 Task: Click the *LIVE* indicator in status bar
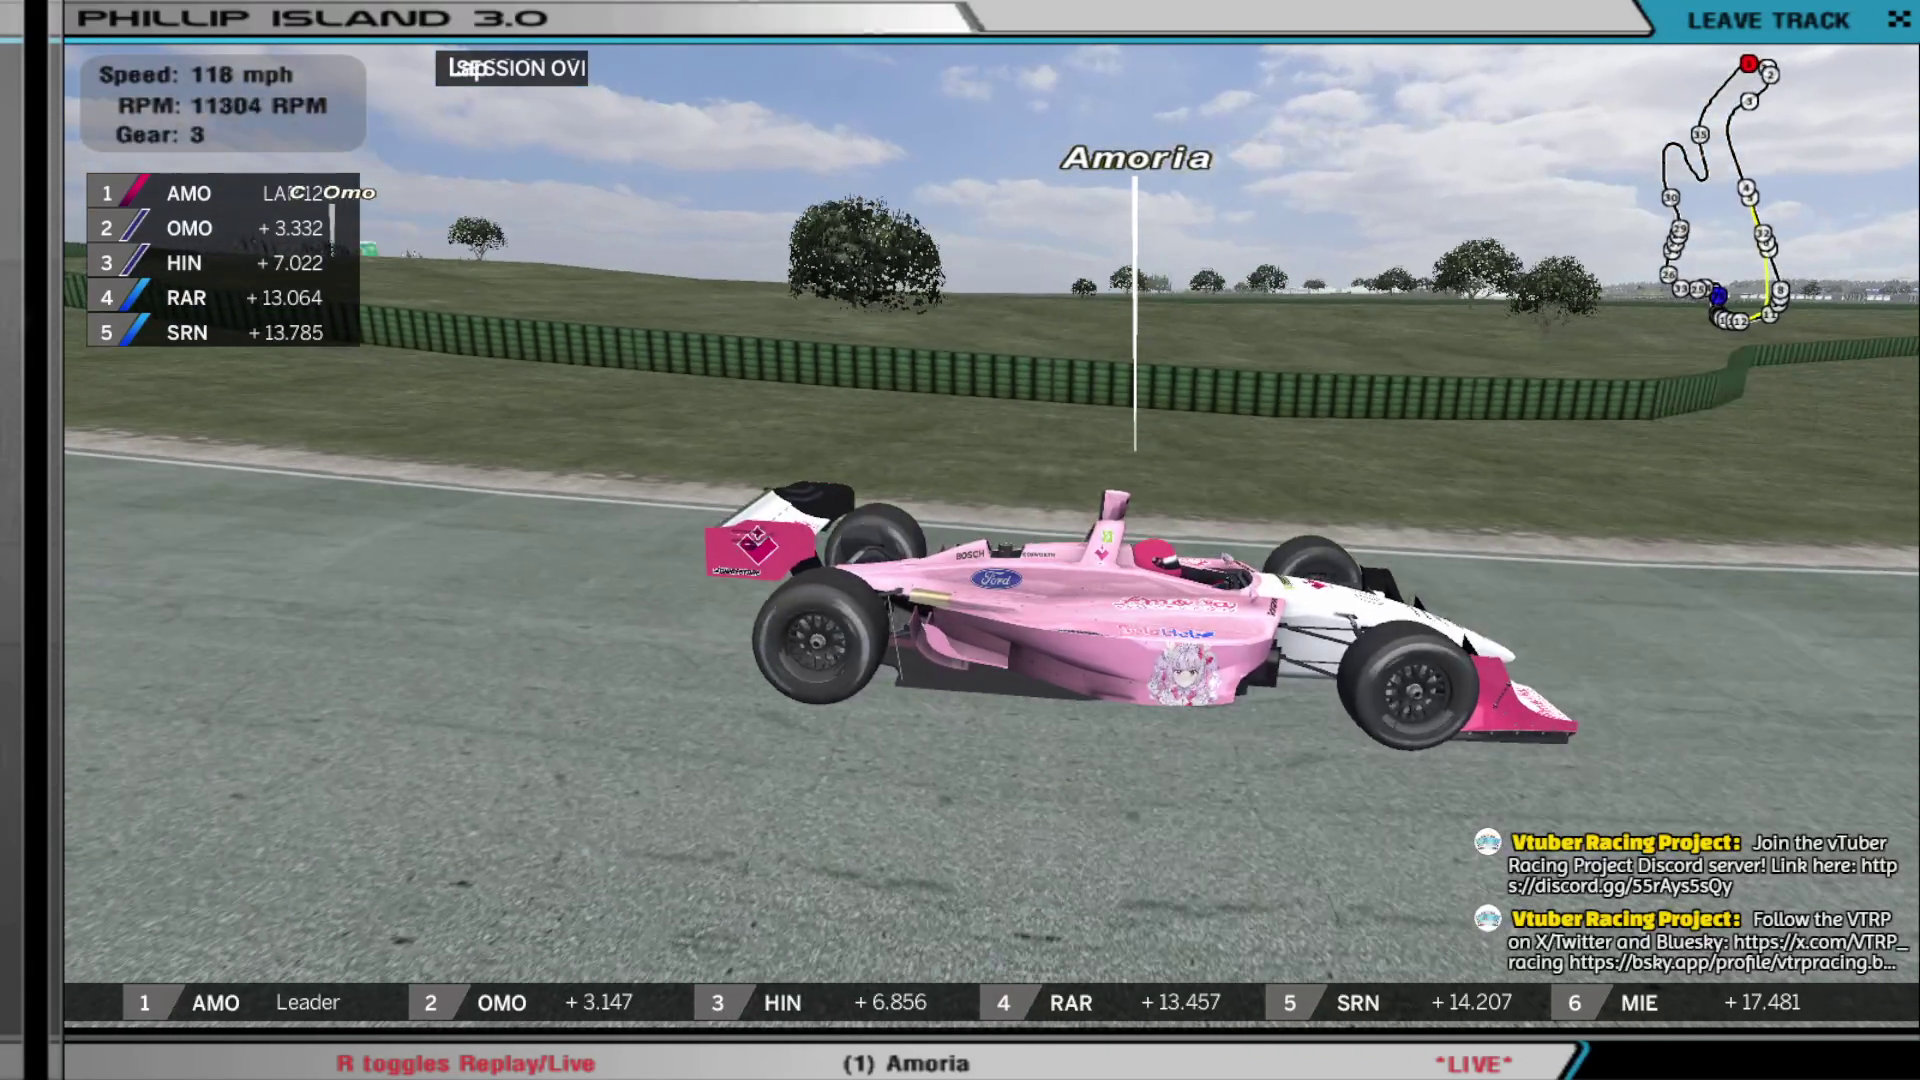point(1474,1064)
